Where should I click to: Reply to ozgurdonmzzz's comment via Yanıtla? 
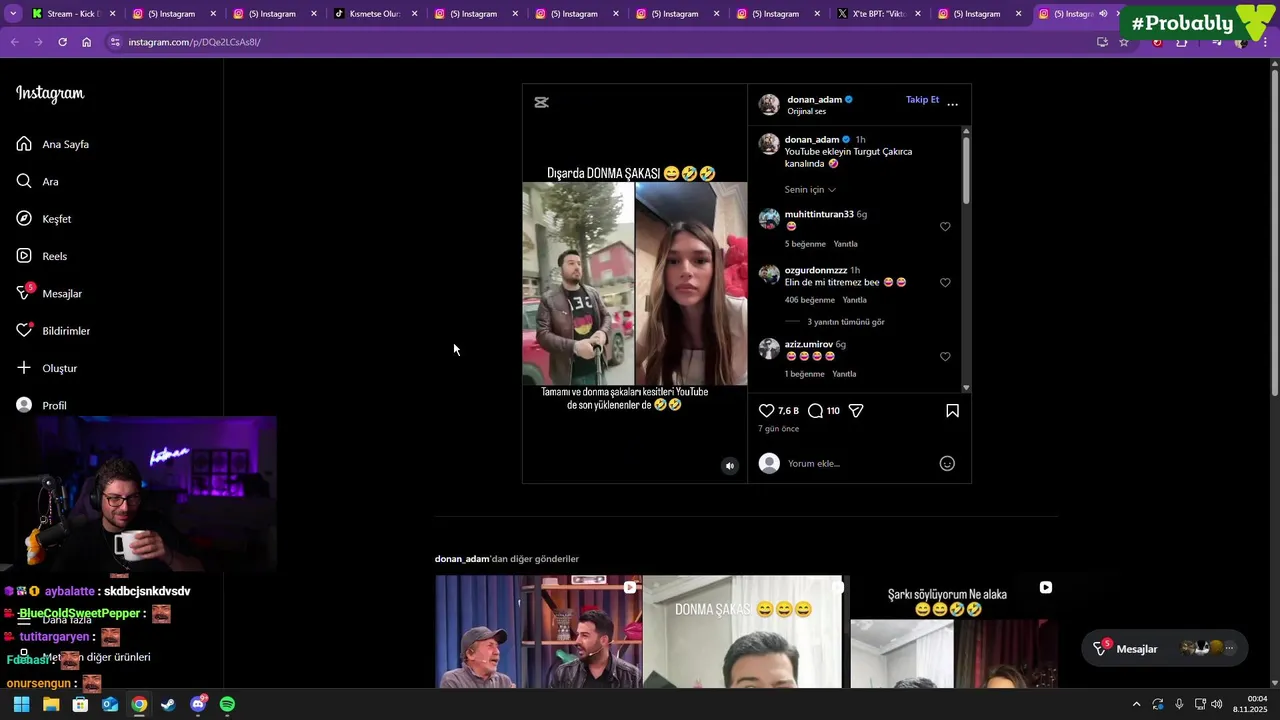pyautogui.click(x=854, y=300)
